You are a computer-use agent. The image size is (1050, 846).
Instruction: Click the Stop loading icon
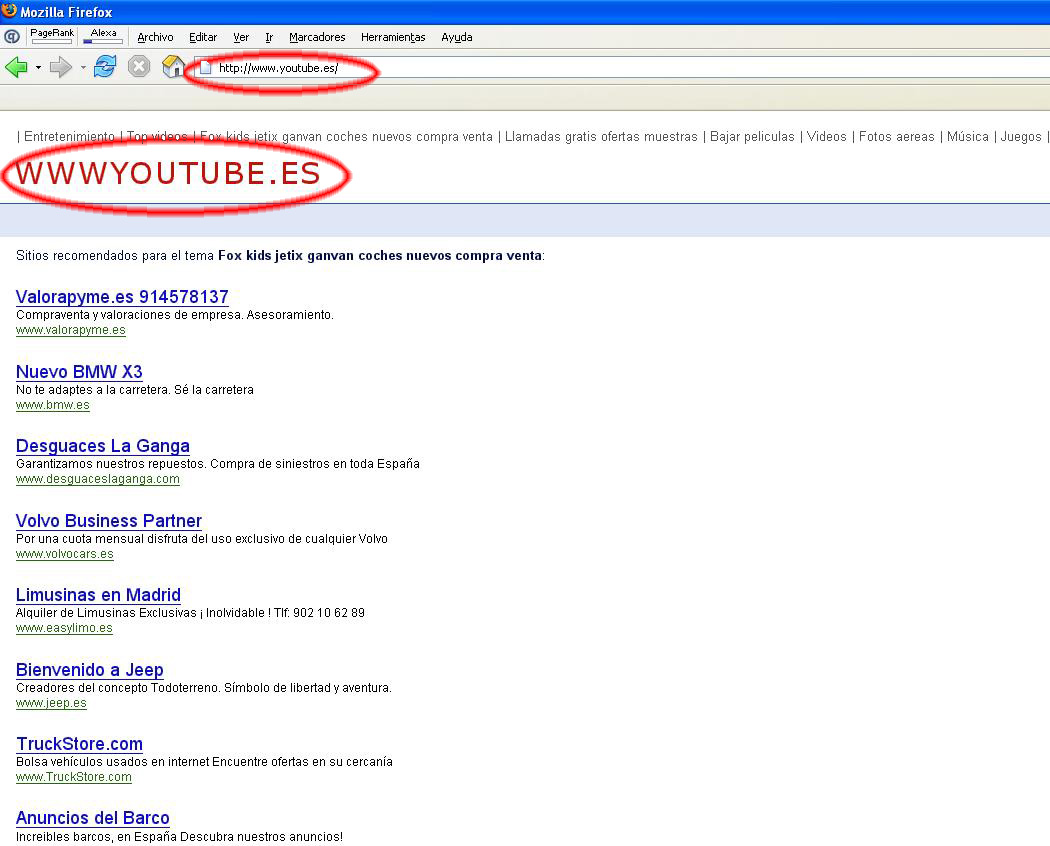pyautogui.click(x=139, y=67)
